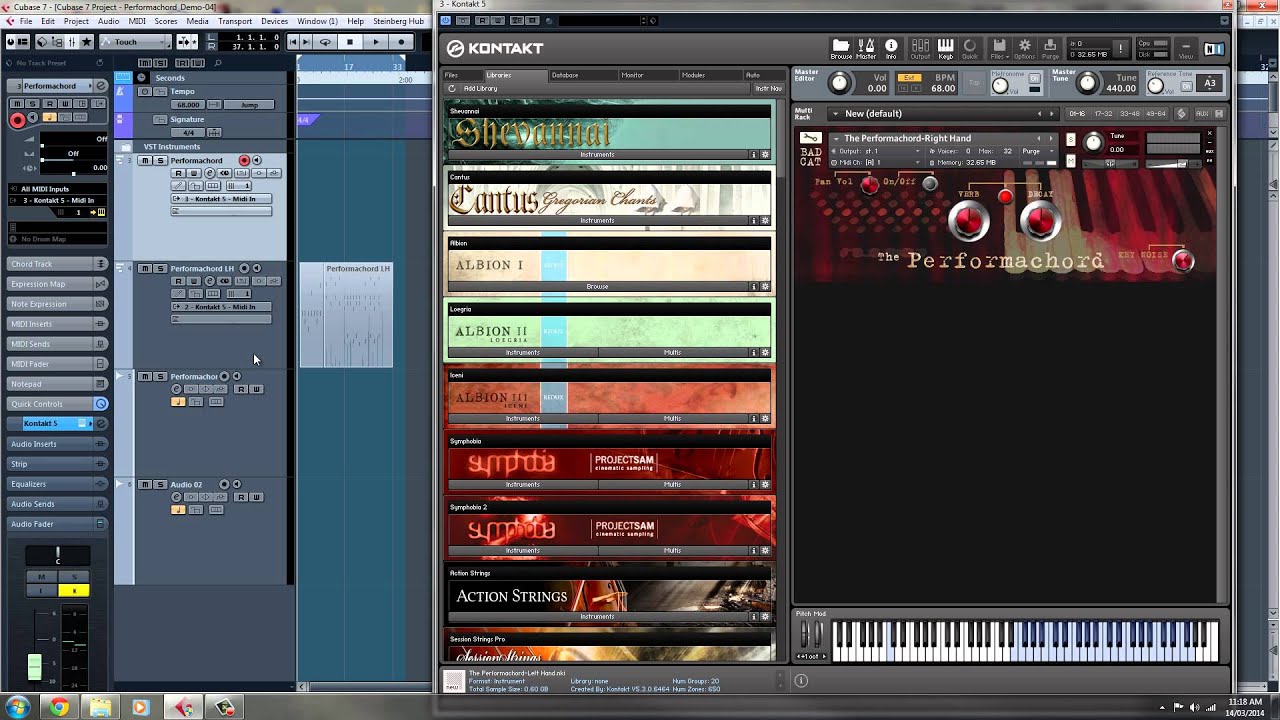1280x720 pixels.
Task: Click the inspector record enable button
Action: pos(17,120)
